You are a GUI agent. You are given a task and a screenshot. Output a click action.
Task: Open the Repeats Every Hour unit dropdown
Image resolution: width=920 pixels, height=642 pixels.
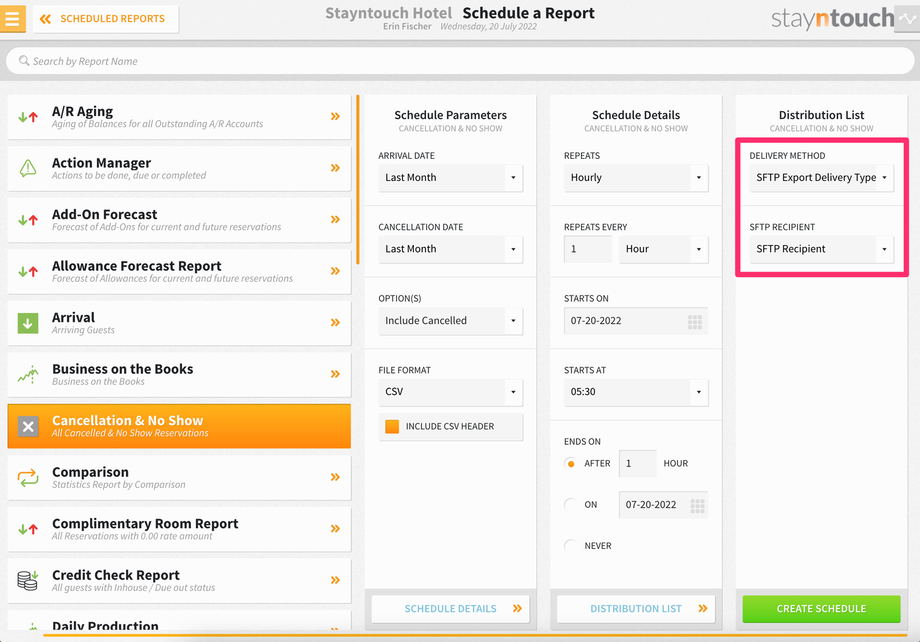[664, 249]
